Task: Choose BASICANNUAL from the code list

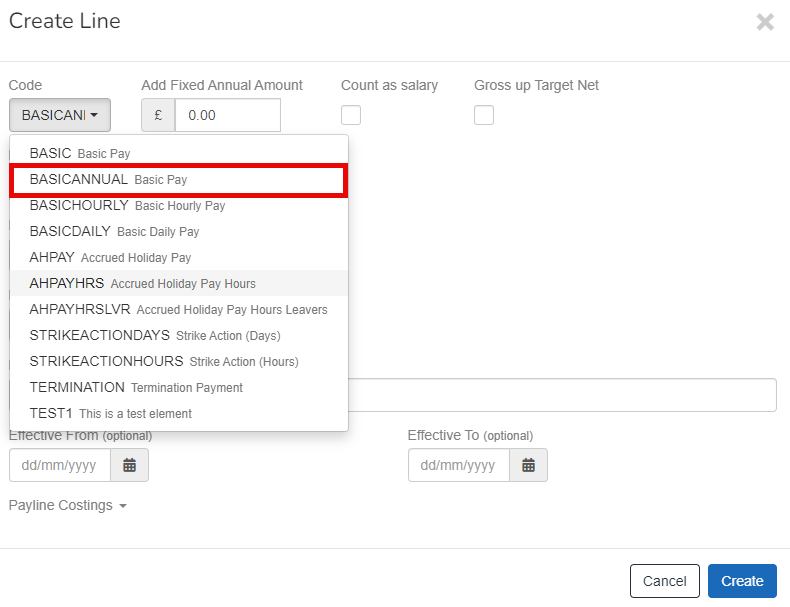Action: (x=108, y=180)
